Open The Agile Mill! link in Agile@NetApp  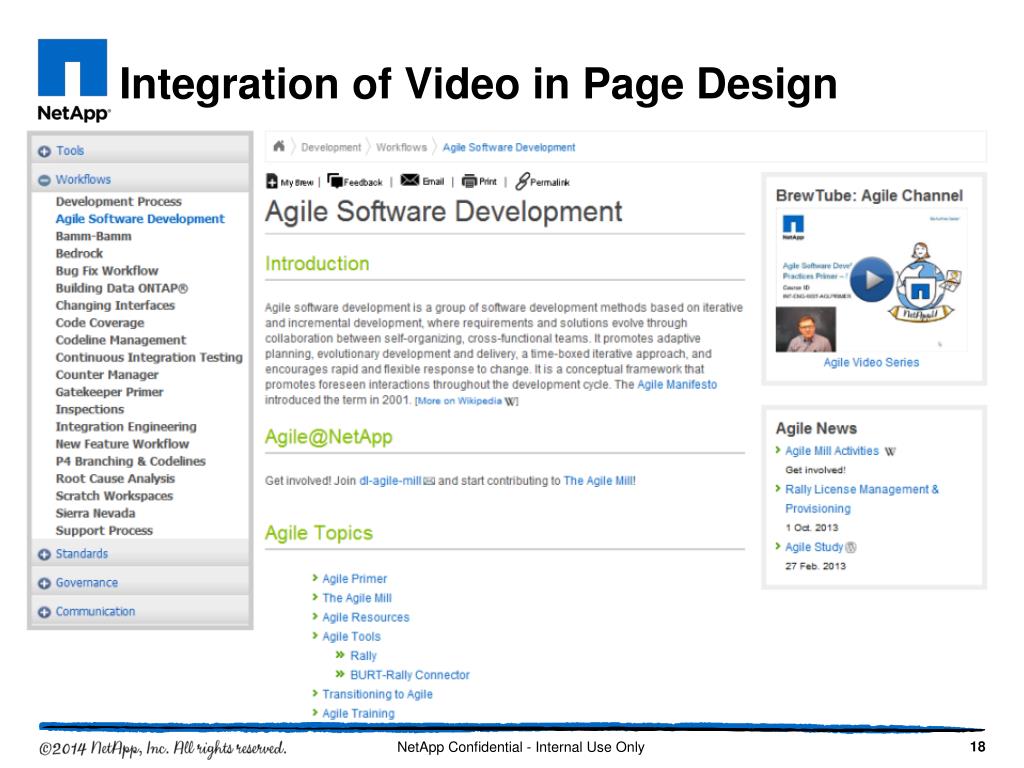coord(600,481)
